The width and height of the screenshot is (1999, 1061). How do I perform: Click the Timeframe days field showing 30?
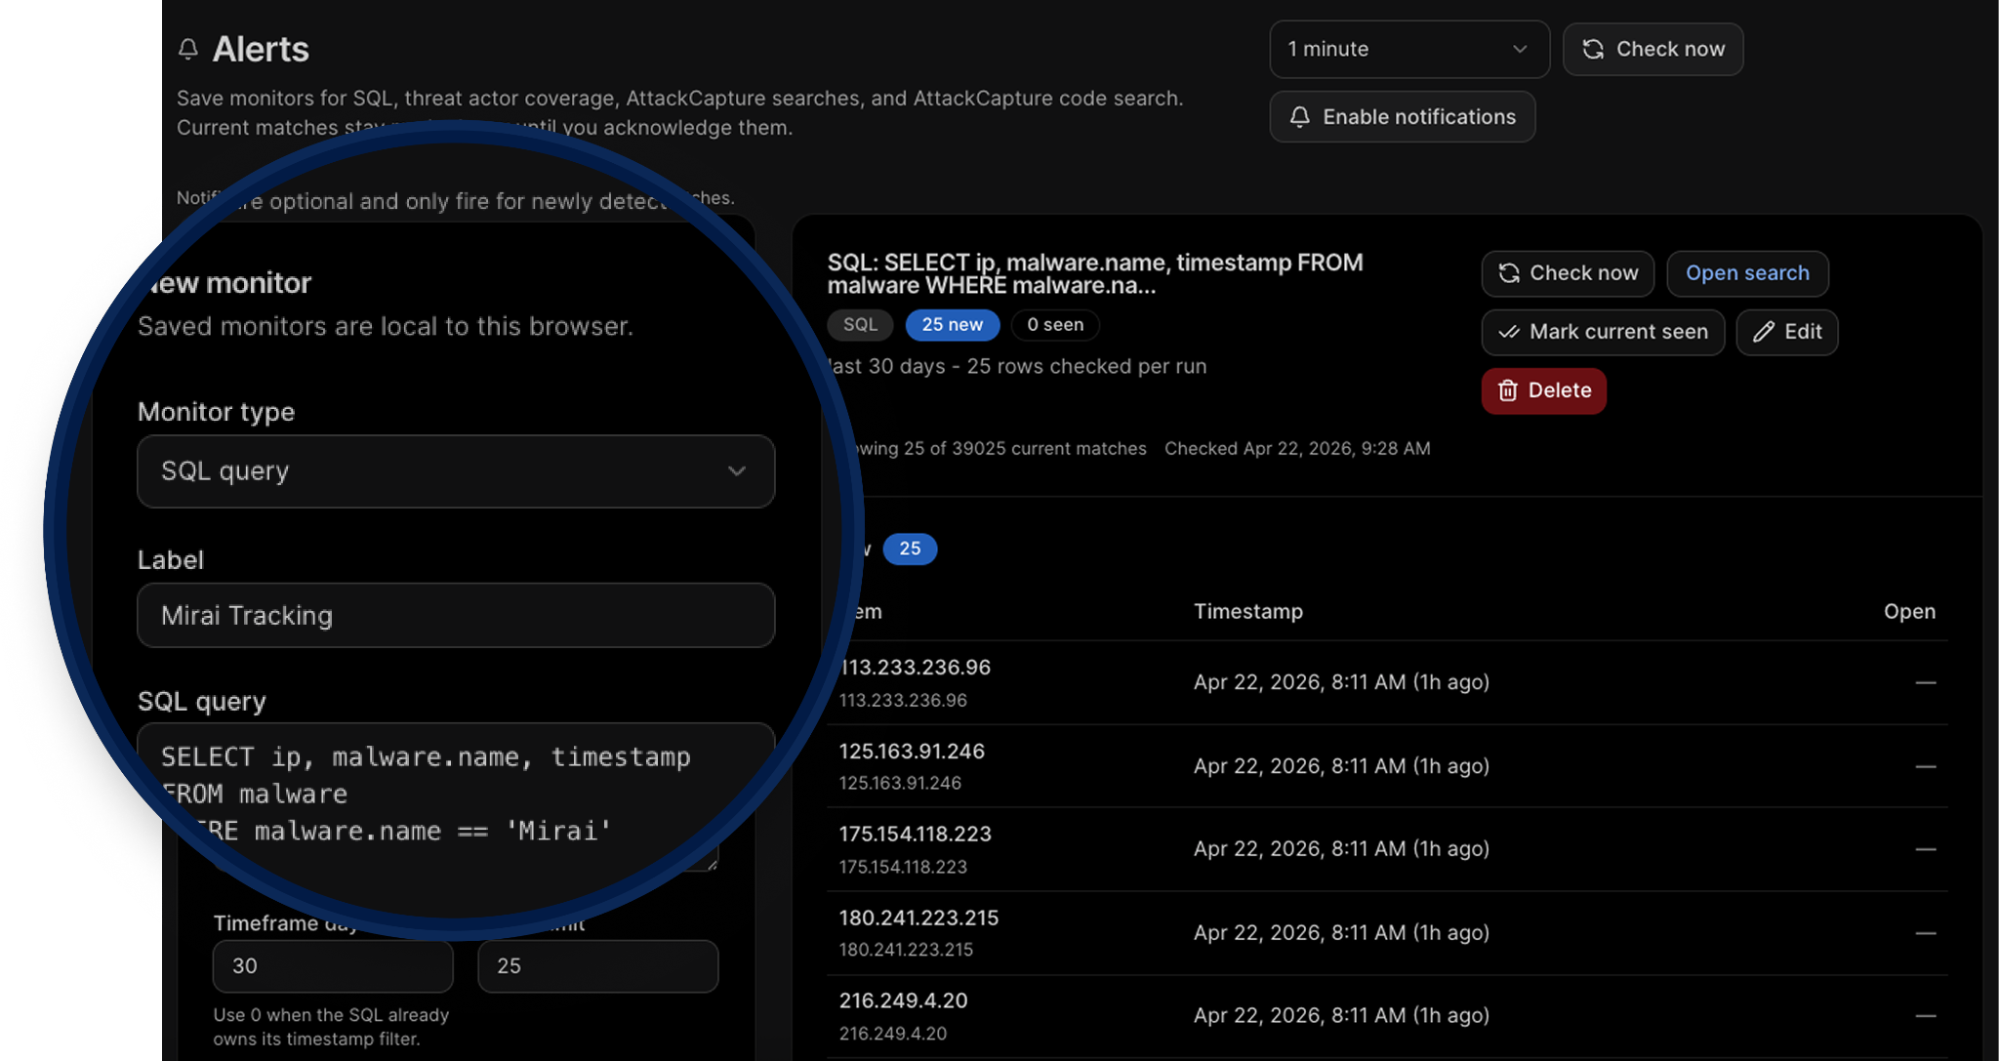333,966
